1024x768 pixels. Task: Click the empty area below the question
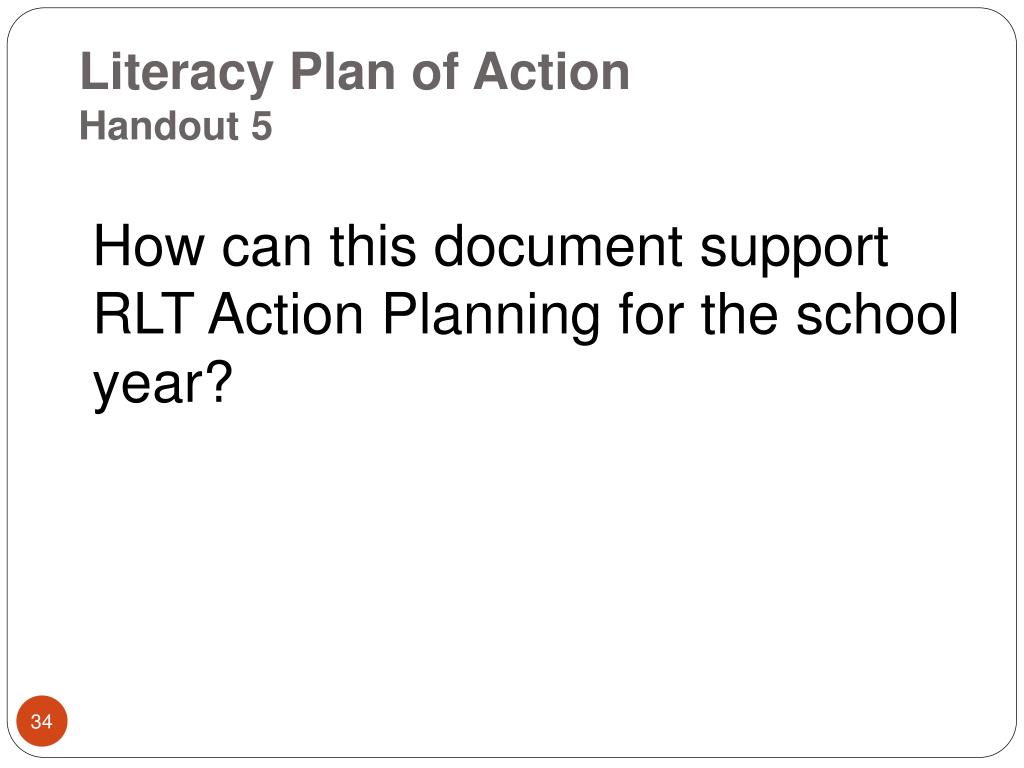(x=512, y=555)
